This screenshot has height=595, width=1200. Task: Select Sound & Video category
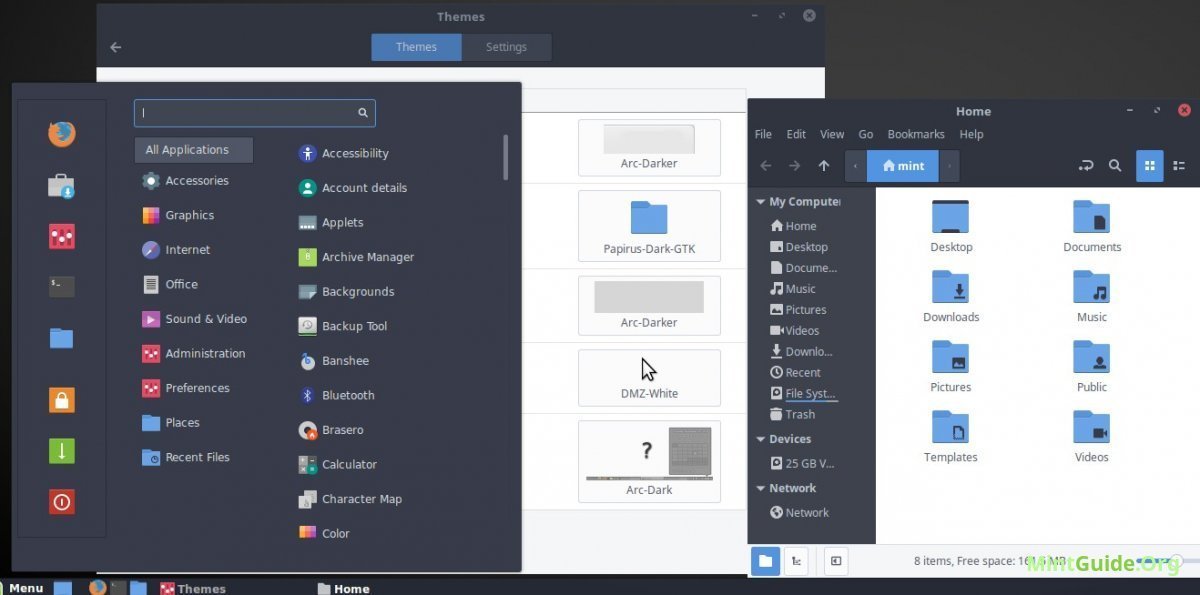194,319
